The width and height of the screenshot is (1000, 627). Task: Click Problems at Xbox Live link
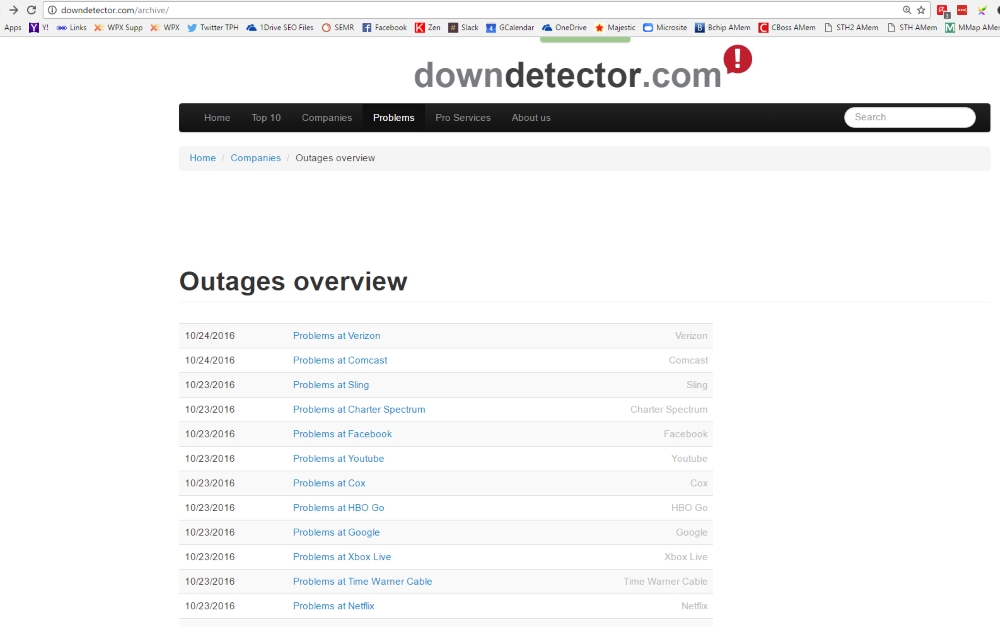[x=342, y=557]
